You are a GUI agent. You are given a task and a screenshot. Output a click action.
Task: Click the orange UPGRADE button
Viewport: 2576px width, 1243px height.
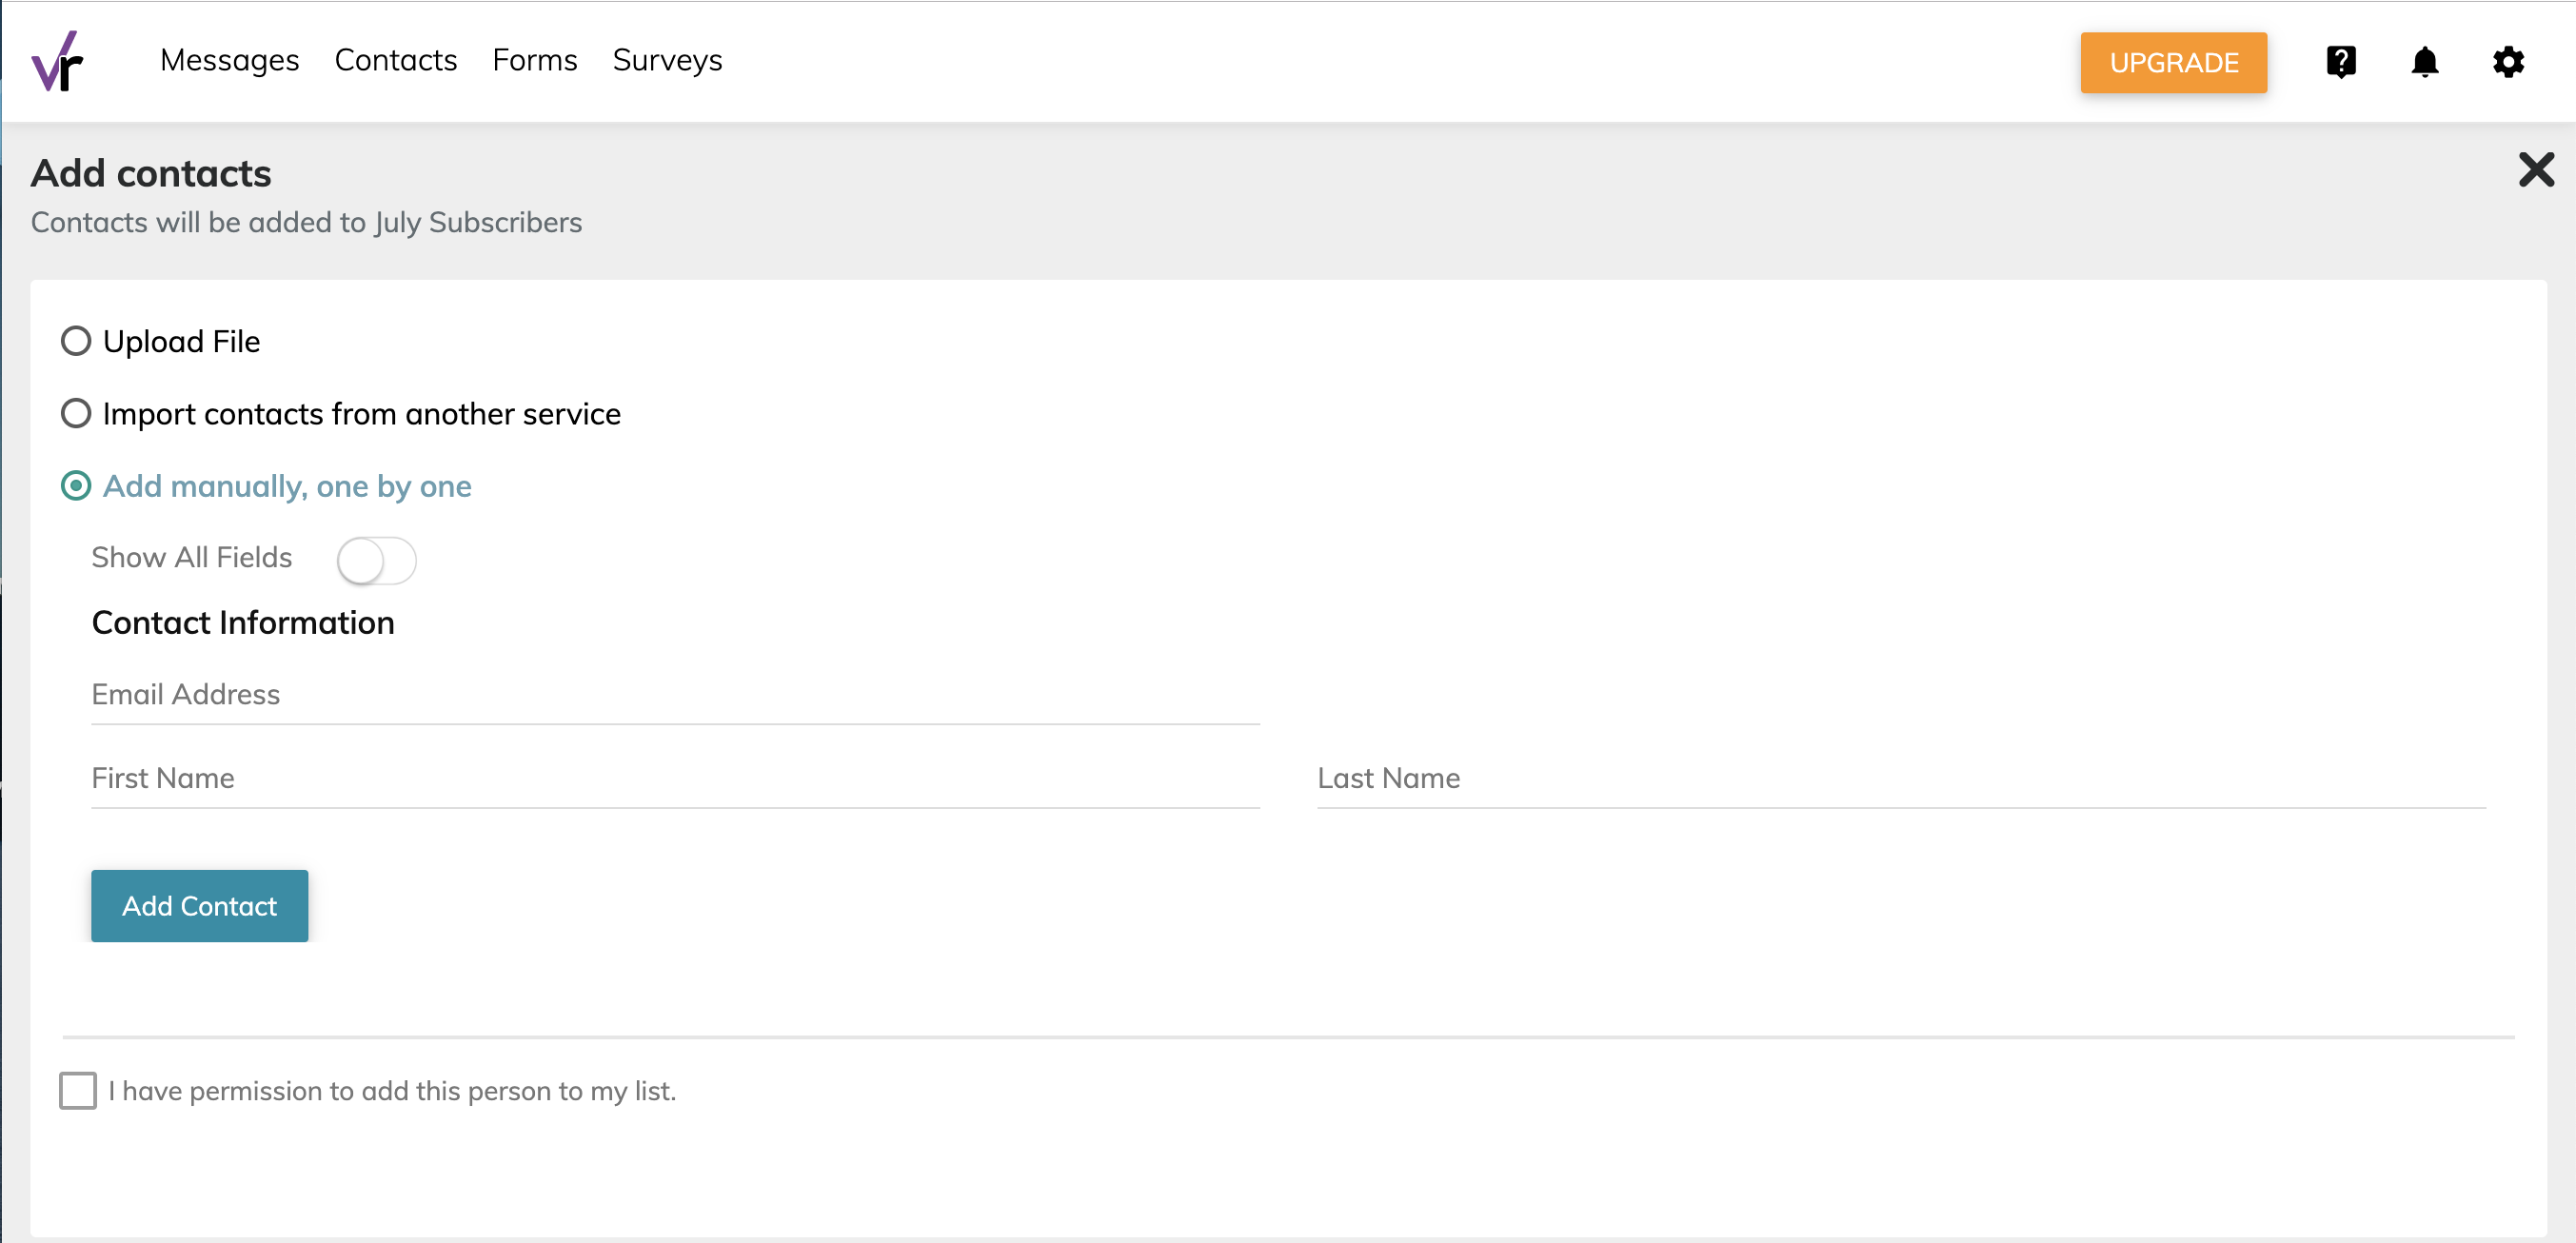(x=2173, y=63)
